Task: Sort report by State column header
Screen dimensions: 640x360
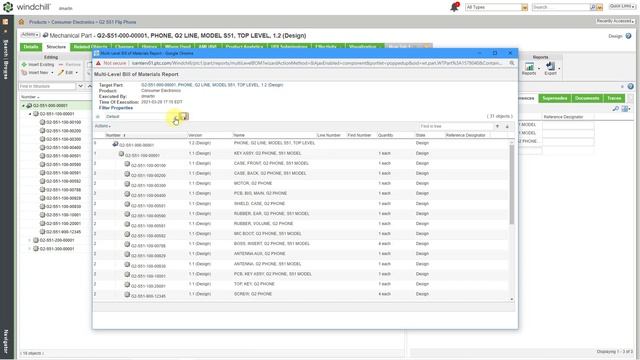Action: point(420,135)
